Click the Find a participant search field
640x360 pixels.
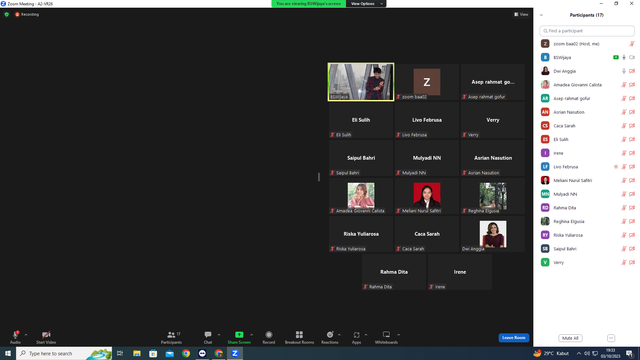coord(587,31)
